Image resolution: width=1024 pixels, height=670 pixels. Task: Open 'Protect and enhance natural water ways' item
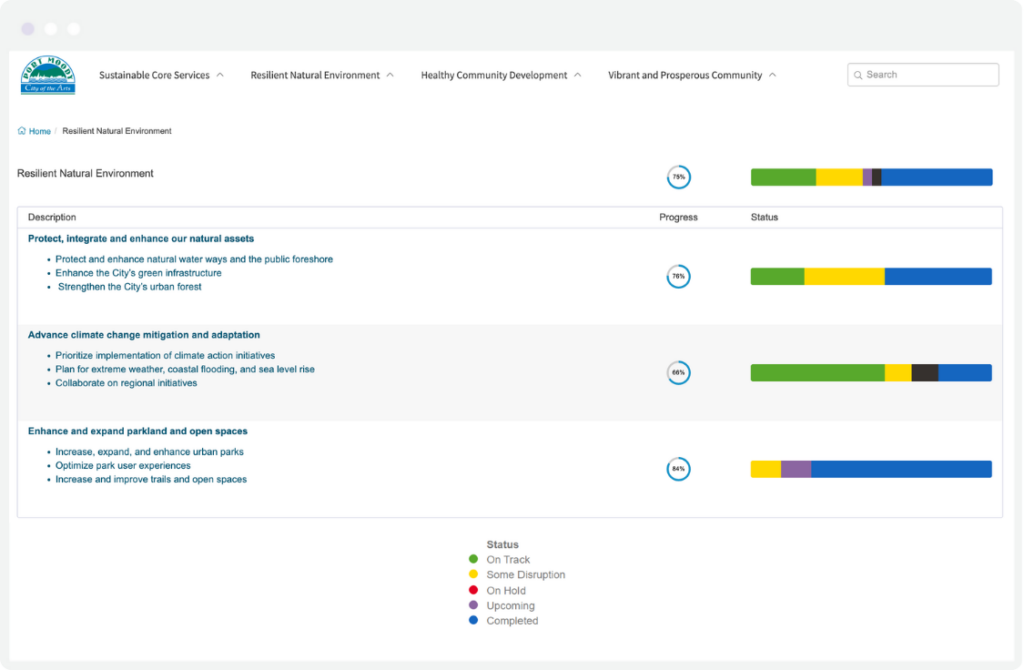tap(194, 259)
